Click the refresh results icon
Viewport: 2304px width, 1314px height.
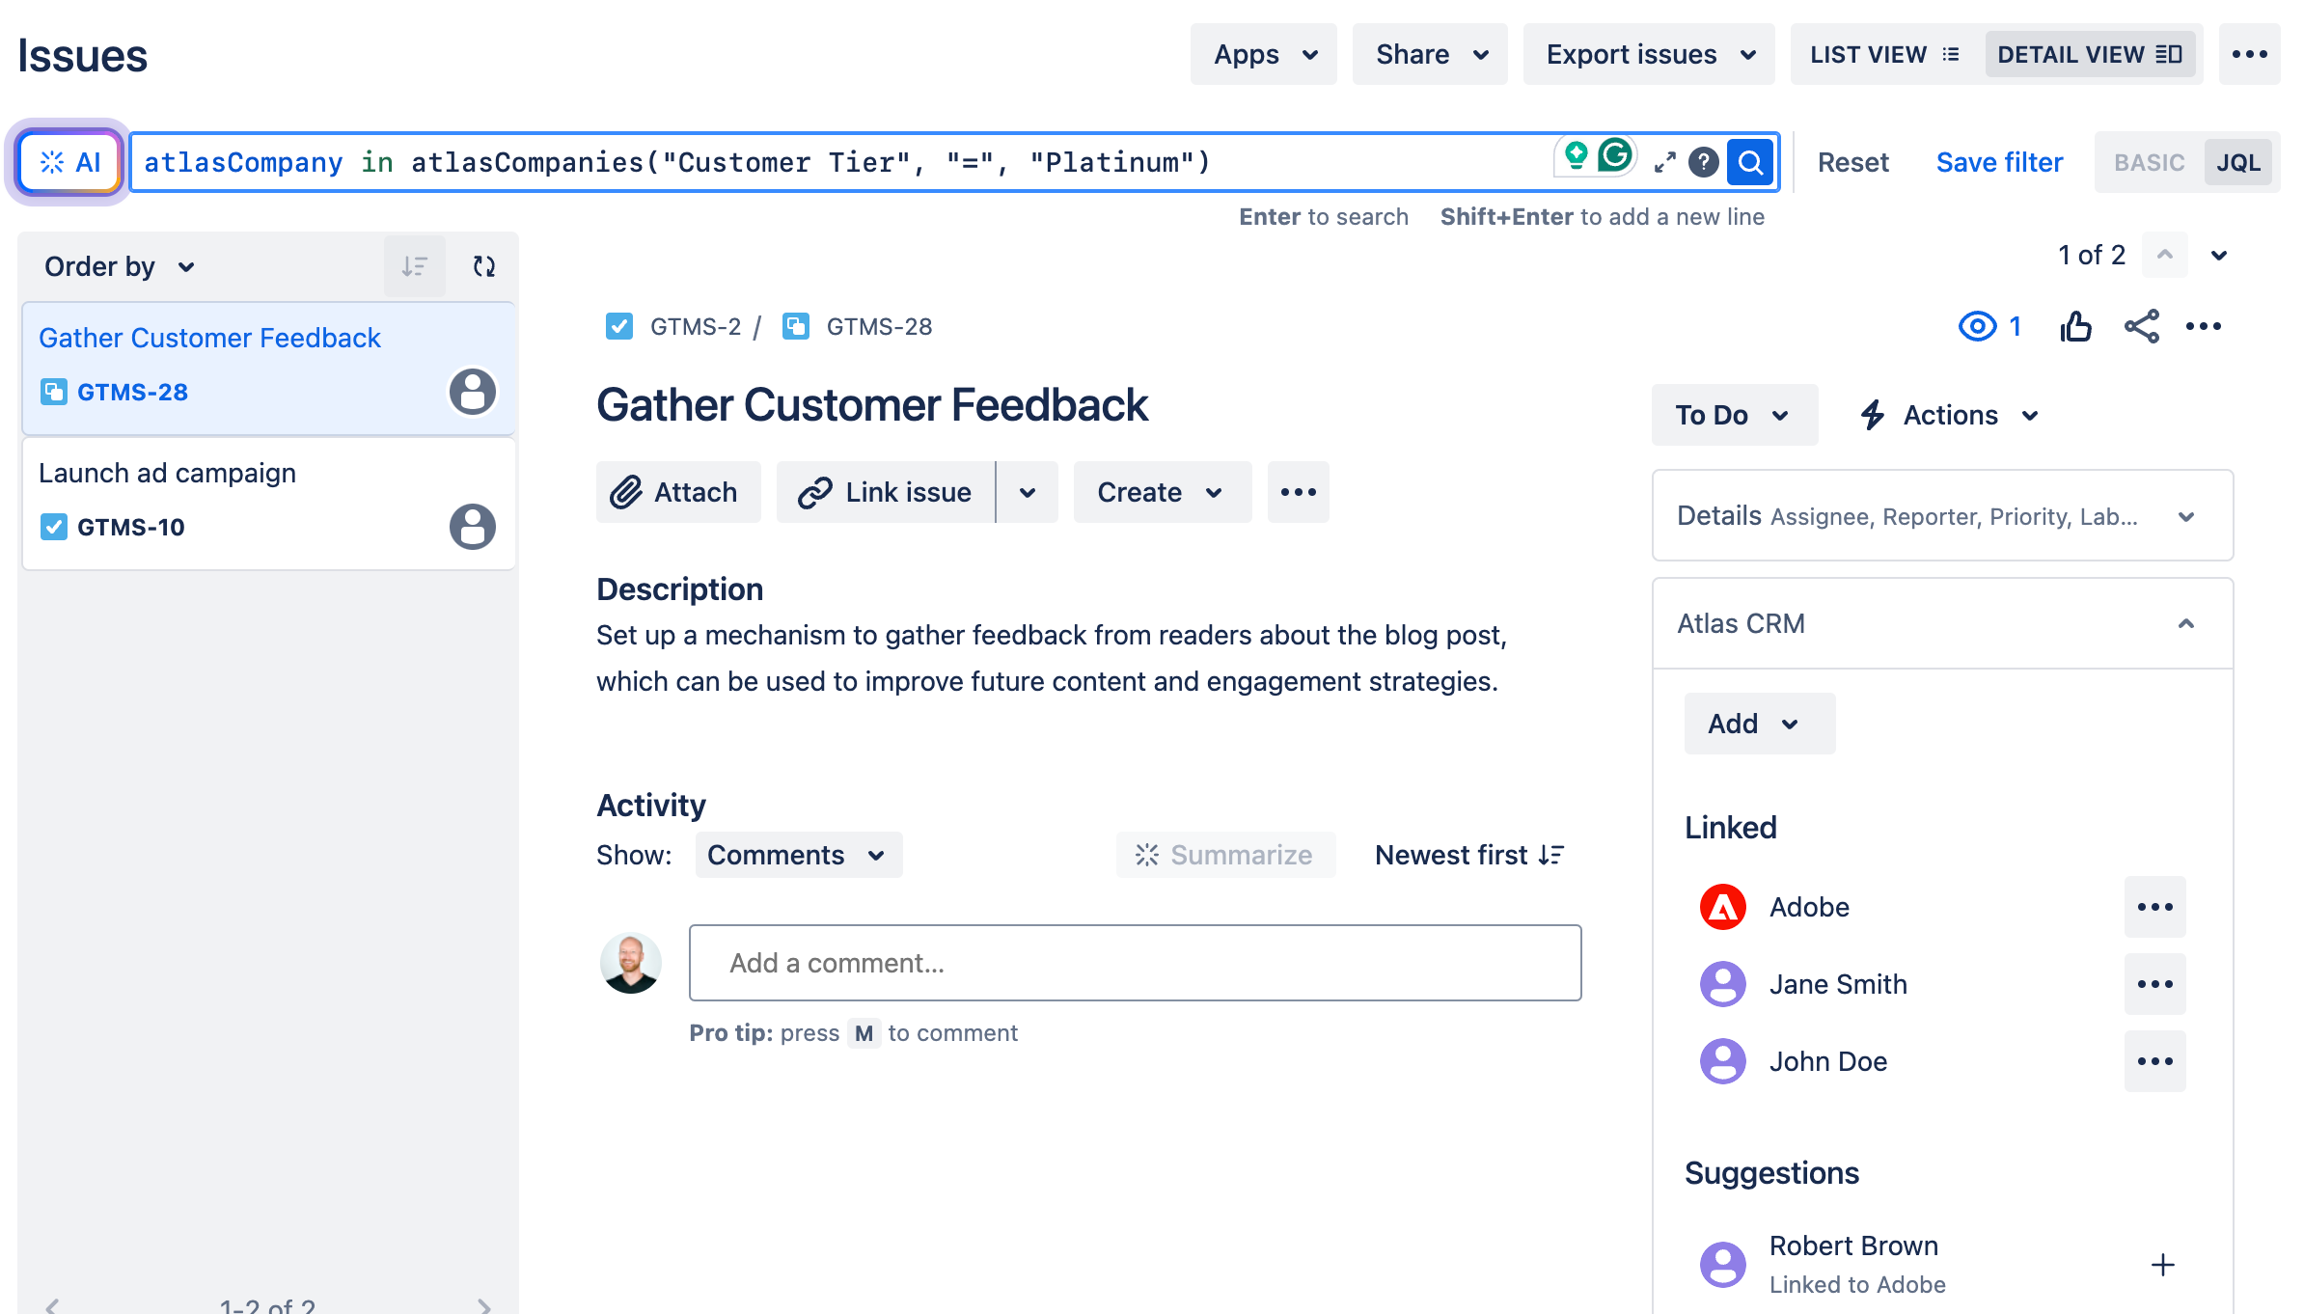coord(484,266)
